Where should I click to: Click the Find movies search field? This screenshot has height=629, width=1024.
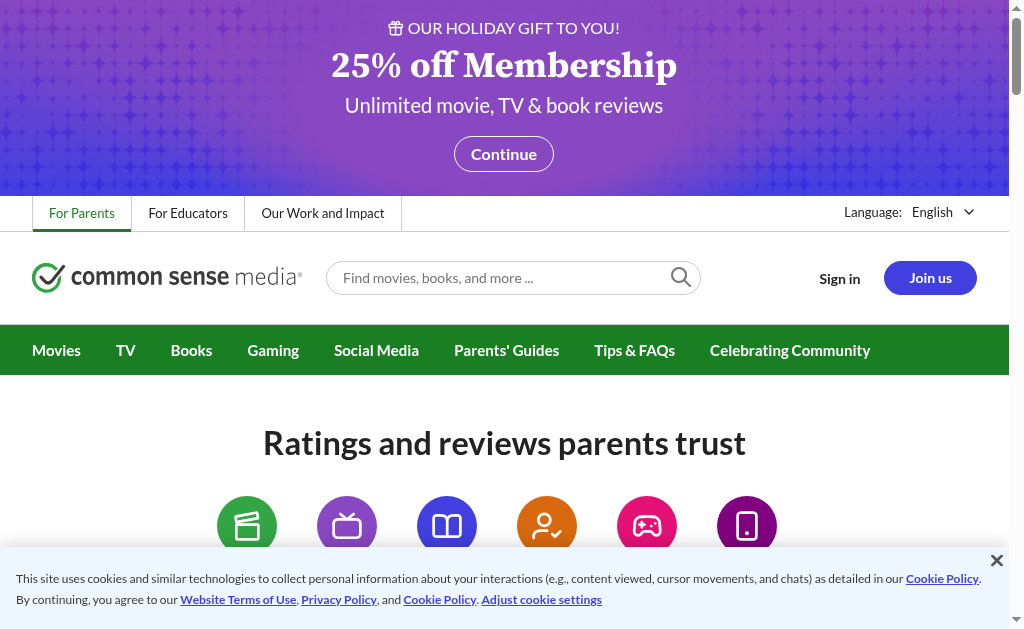pos(500,278)
